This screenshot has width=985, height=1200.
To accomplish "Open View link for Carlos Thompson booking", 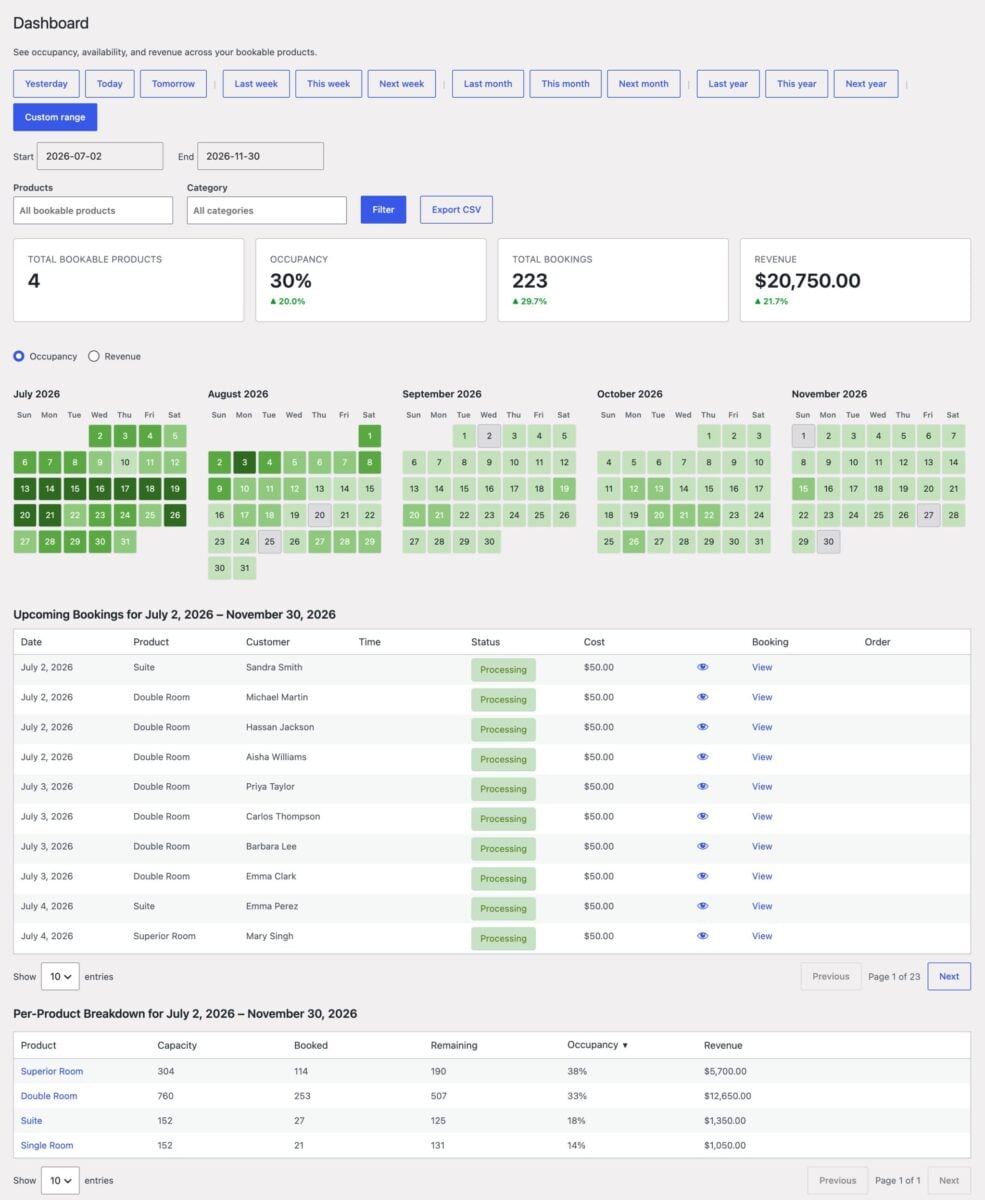I will pos(762,817).
